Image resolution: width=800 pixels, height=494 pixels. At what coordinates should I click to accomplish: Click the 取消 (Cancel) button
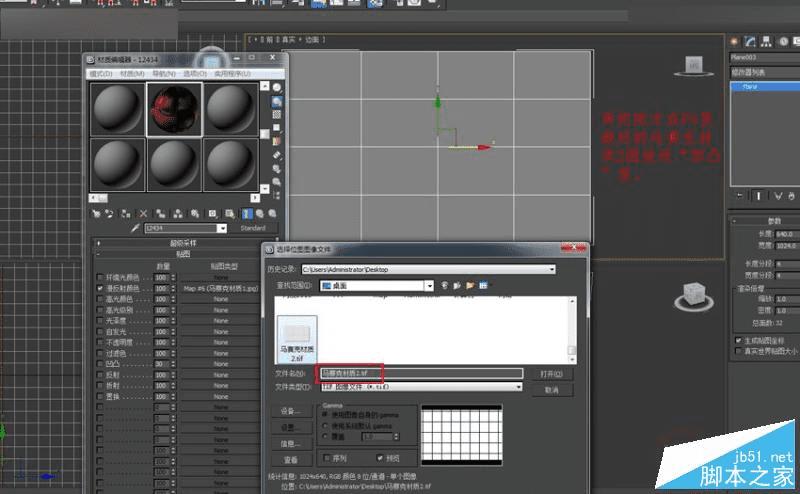coord(552,390)
